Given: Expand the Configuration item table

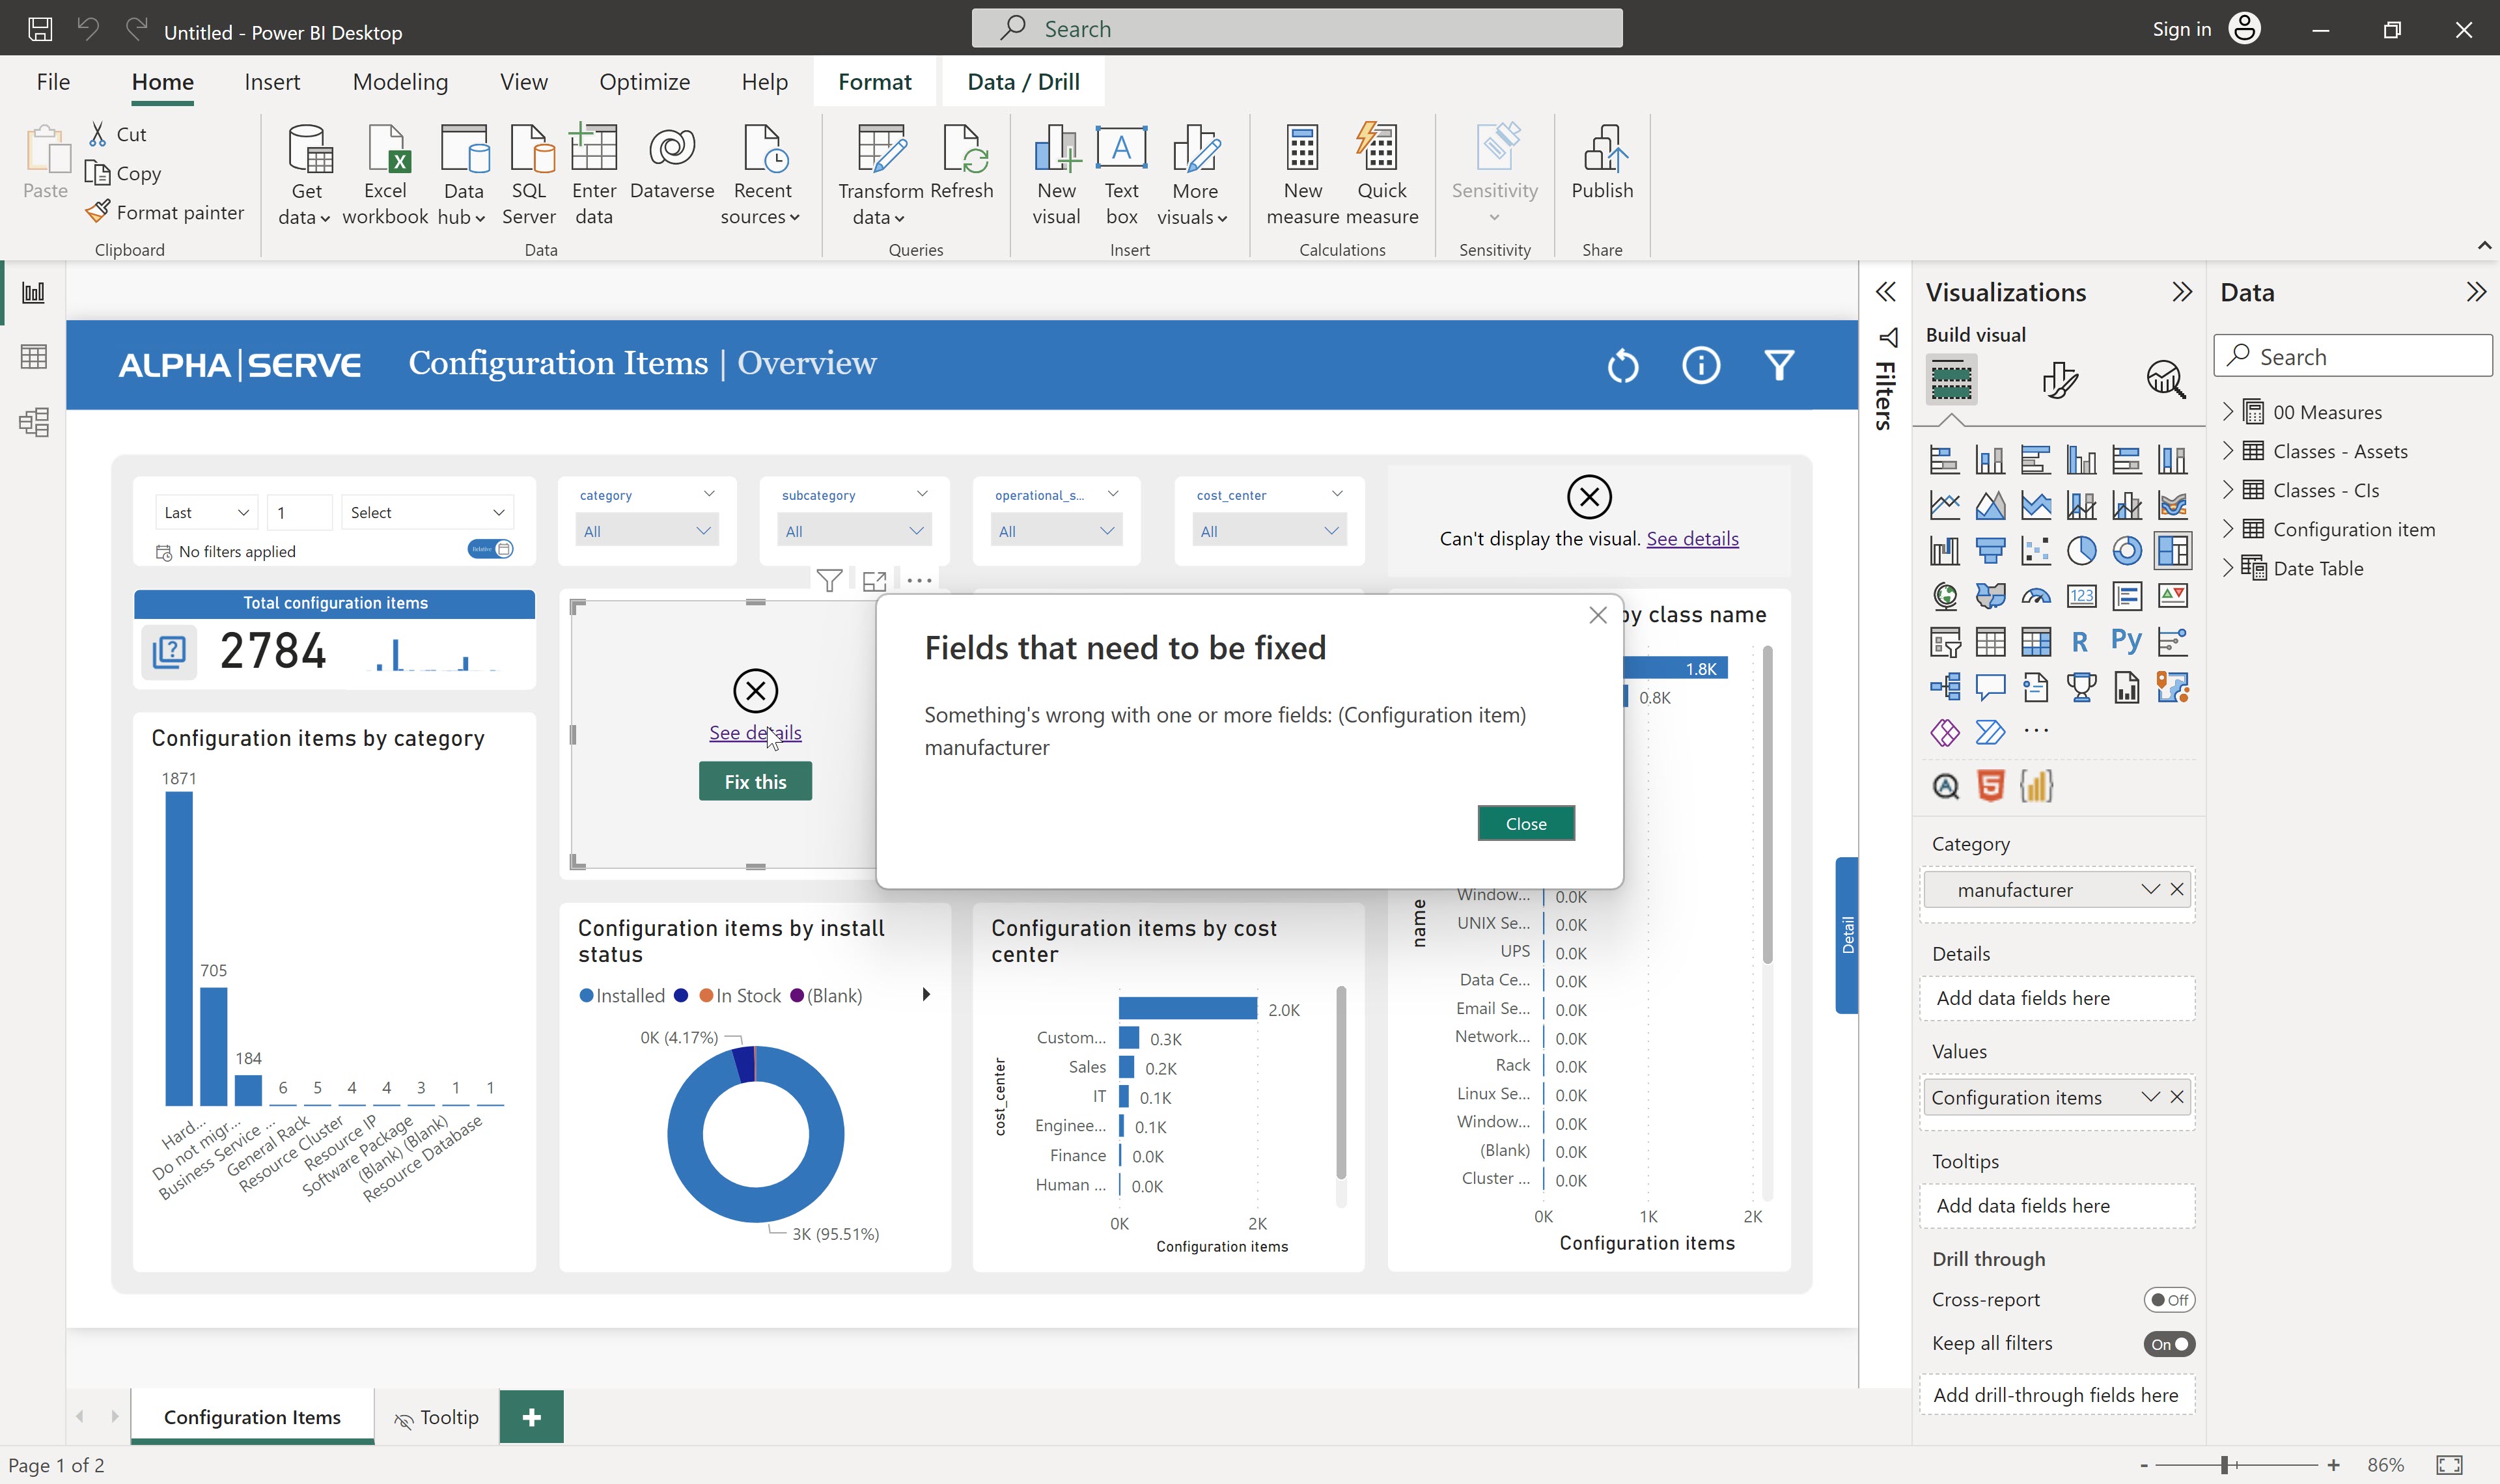Looking at the screenshot, I should 2228,529.
